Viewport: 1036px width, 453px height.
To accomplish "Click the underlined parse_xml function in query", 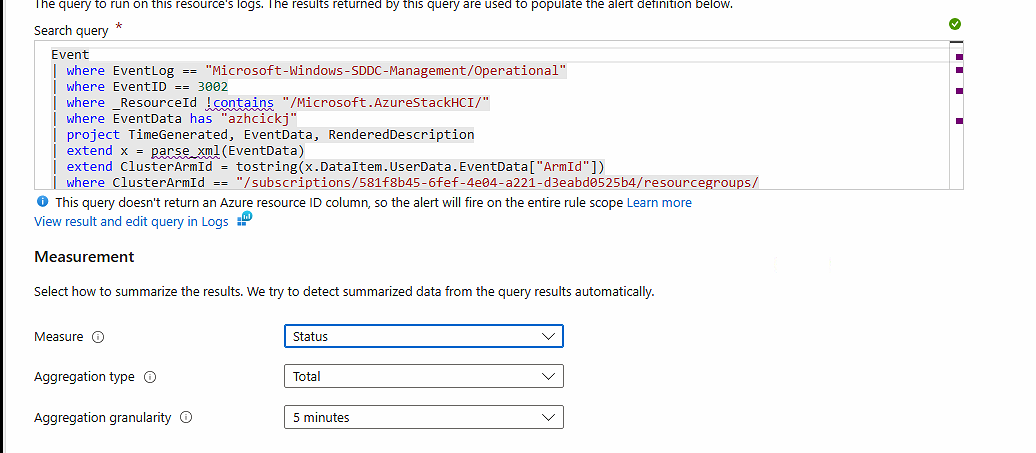I will [184, 151].
